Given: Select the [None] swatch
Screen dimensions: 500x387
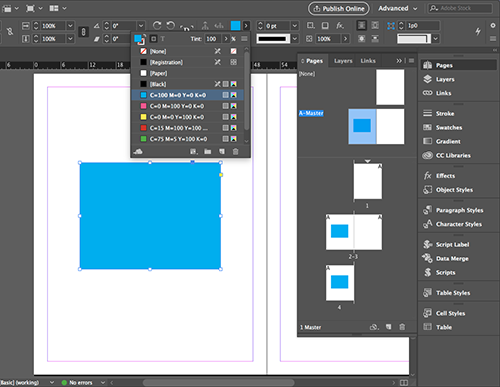Looking at the screenshot, I should [187, 51].
